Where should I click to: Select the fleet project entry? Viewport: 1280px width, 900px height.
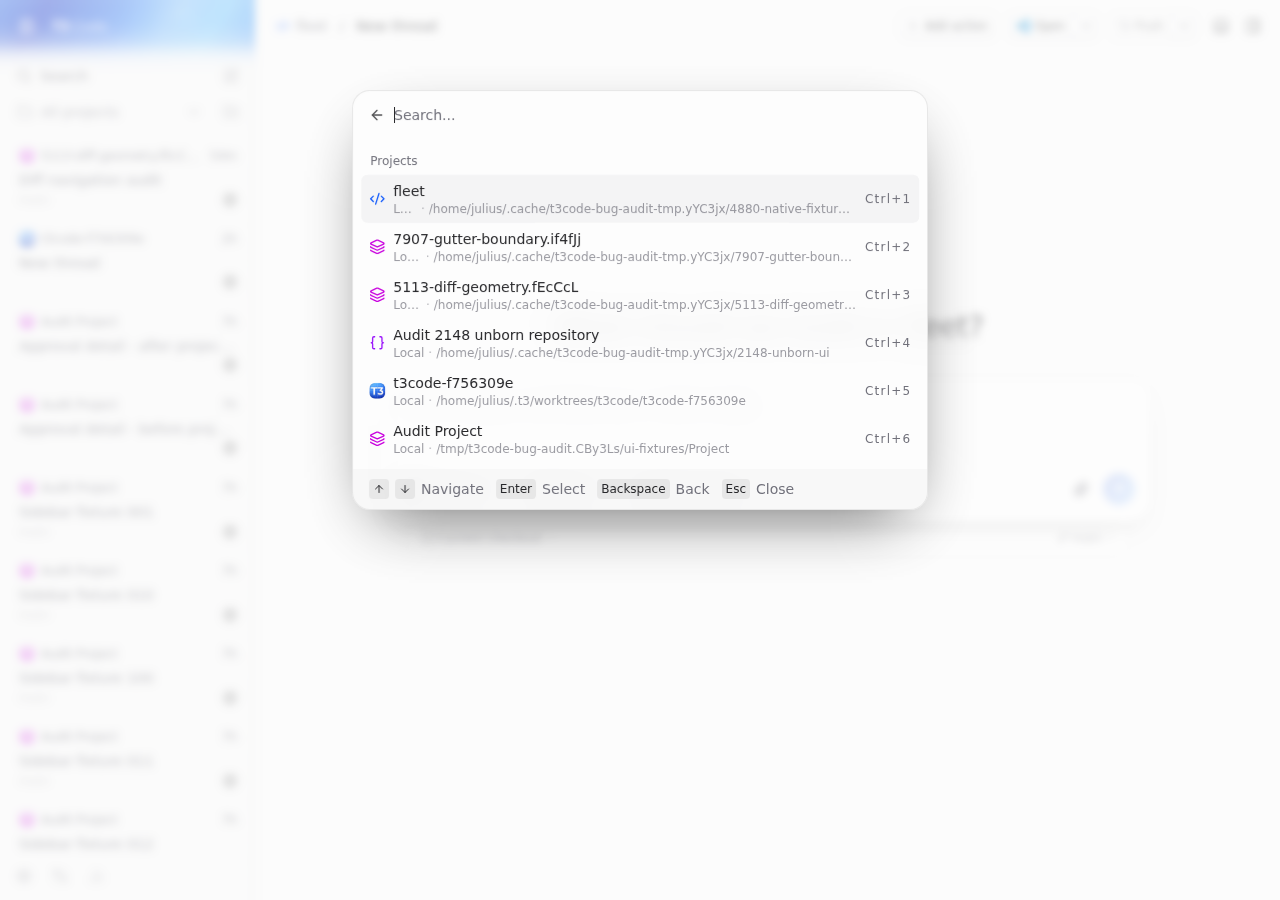[x=640, y=199]
